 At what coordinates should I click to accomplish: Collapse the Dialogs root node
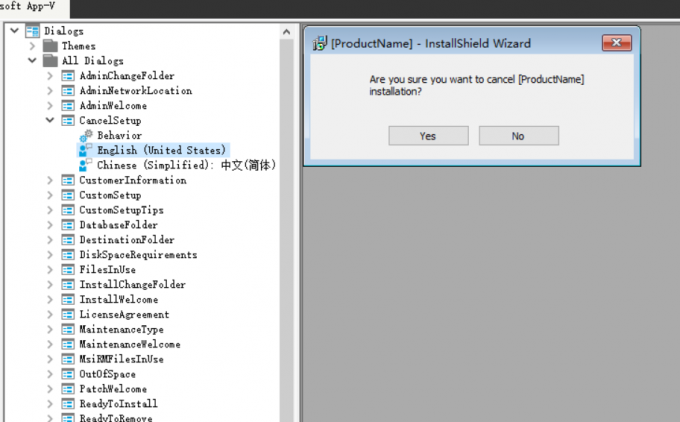coord(14,31)
